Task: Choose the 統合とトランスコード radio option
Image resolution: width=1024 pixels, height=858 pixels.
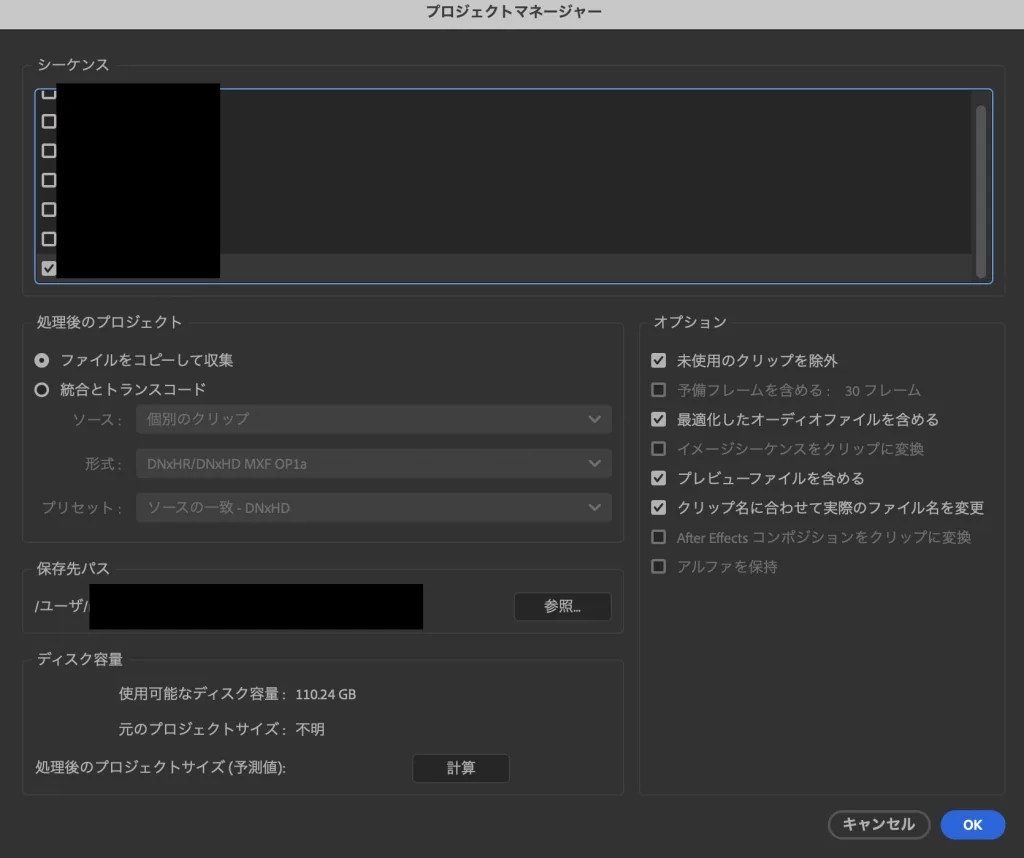Action: (x=42, y=390)
